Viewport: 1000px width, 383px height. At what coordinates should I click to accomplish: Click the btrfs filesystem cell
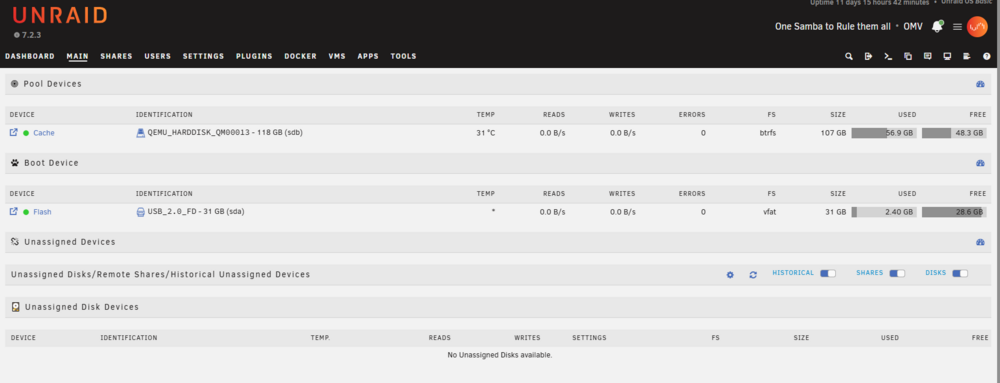[767, 133]
